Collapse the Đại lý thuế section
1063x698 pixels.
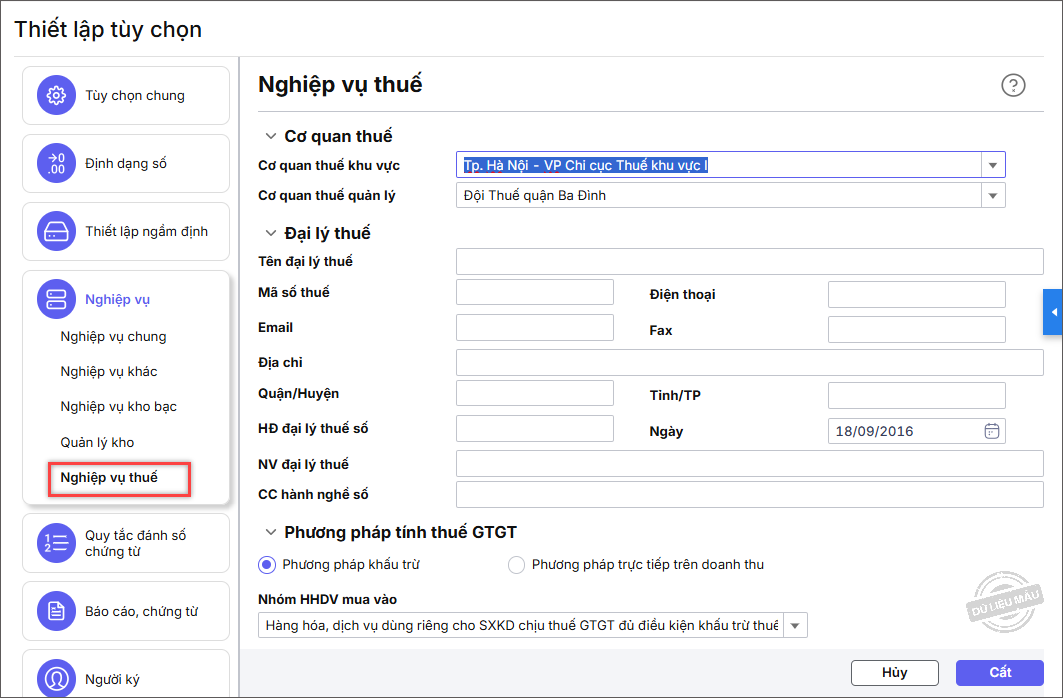pyautogui.click(x=271, y=233)
